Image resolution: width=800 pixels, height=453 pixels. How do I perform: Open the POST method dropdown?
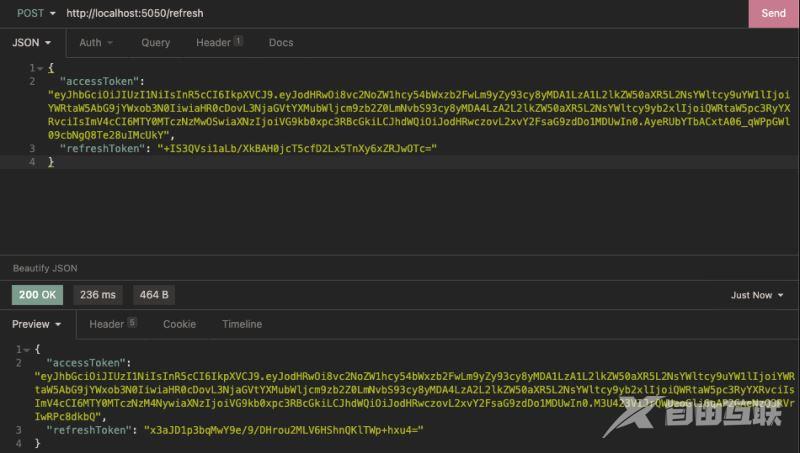[x=30, y=13]
